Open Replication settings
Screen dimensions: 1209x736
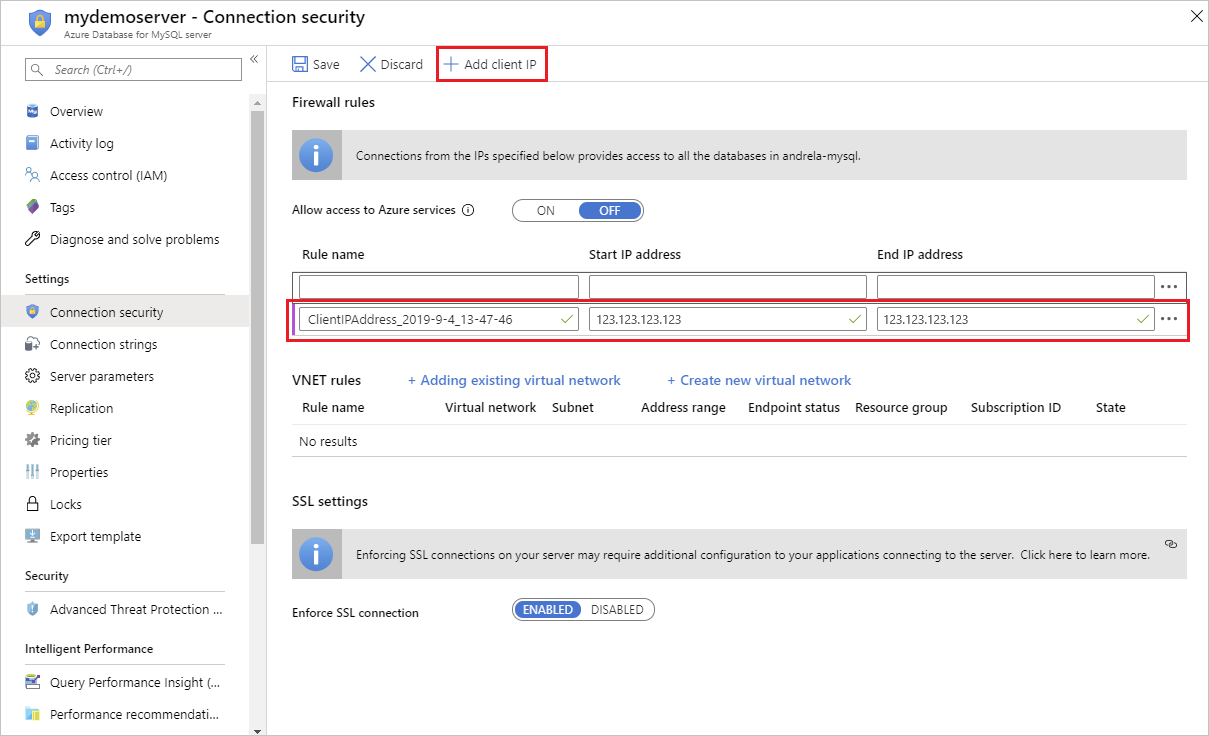(x=81, y=408)
